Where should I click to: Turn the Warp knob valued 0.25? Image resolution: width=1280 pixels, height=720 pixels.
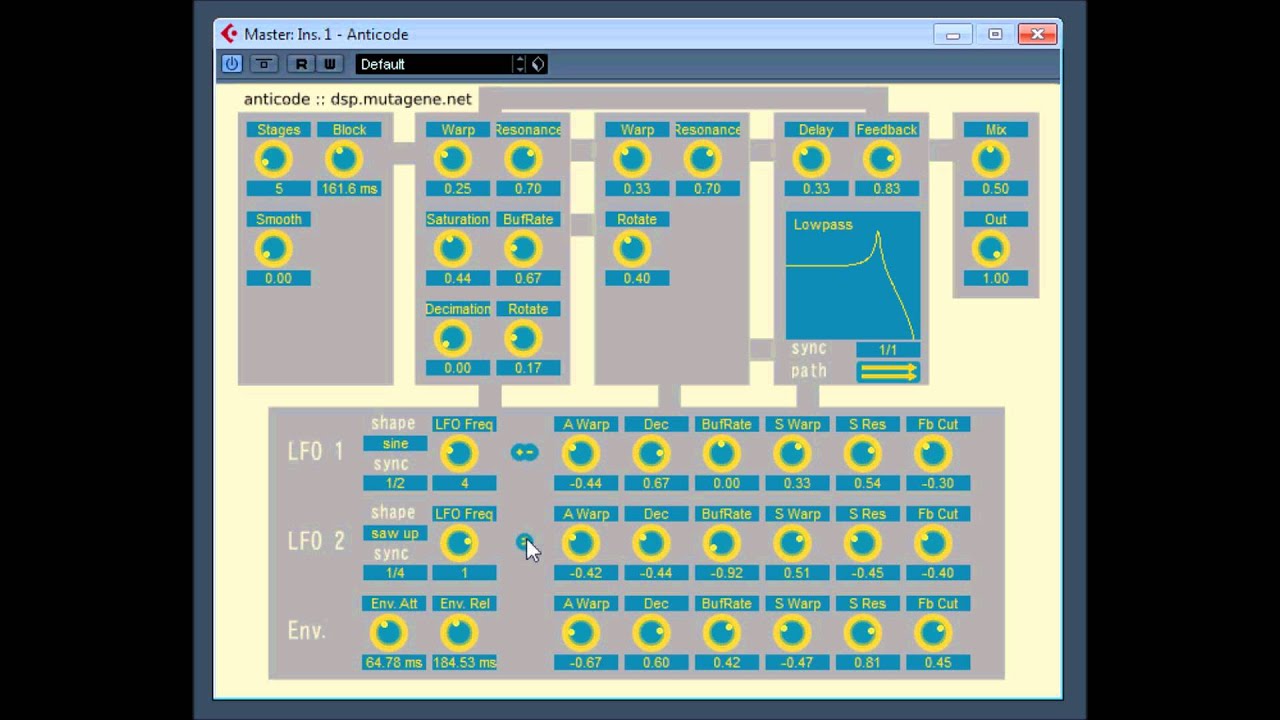452,159
